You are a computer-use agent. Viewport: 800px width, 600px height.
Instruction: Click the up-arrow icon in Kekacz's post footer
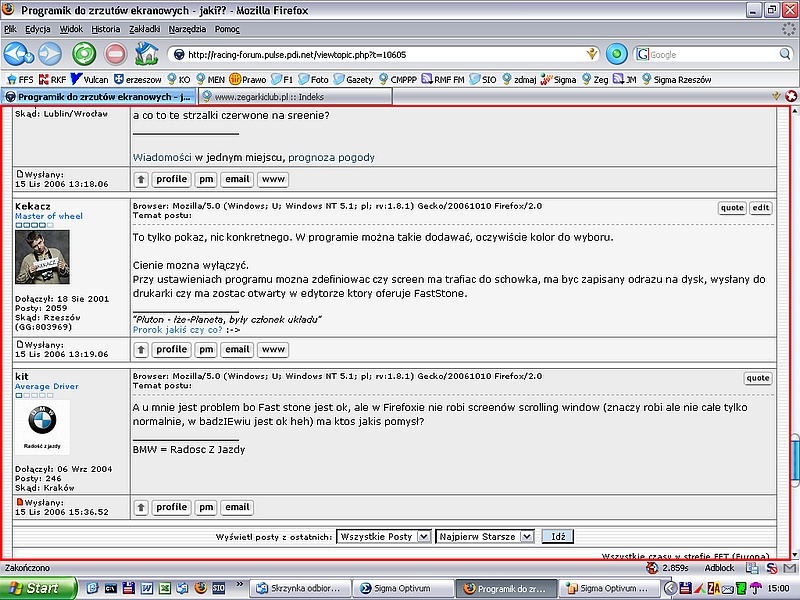141,349
